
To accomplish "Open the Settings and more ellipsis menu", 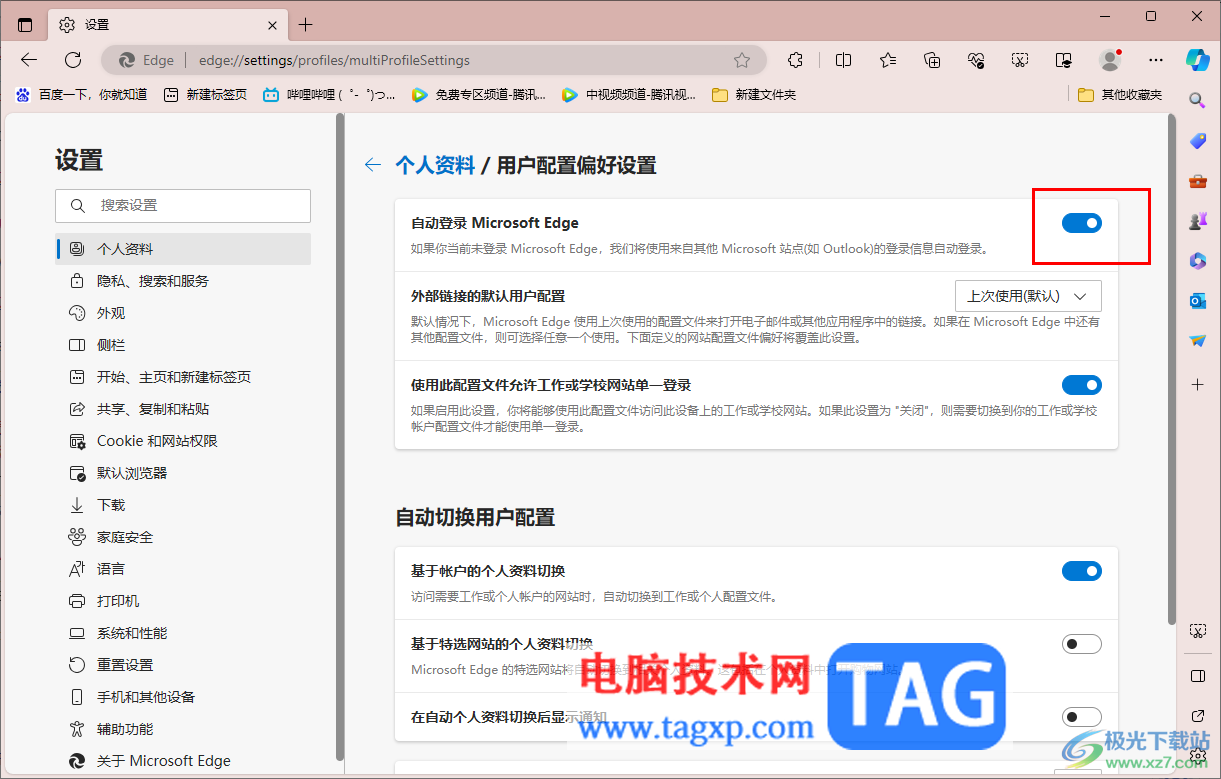I will (1156, 60).
